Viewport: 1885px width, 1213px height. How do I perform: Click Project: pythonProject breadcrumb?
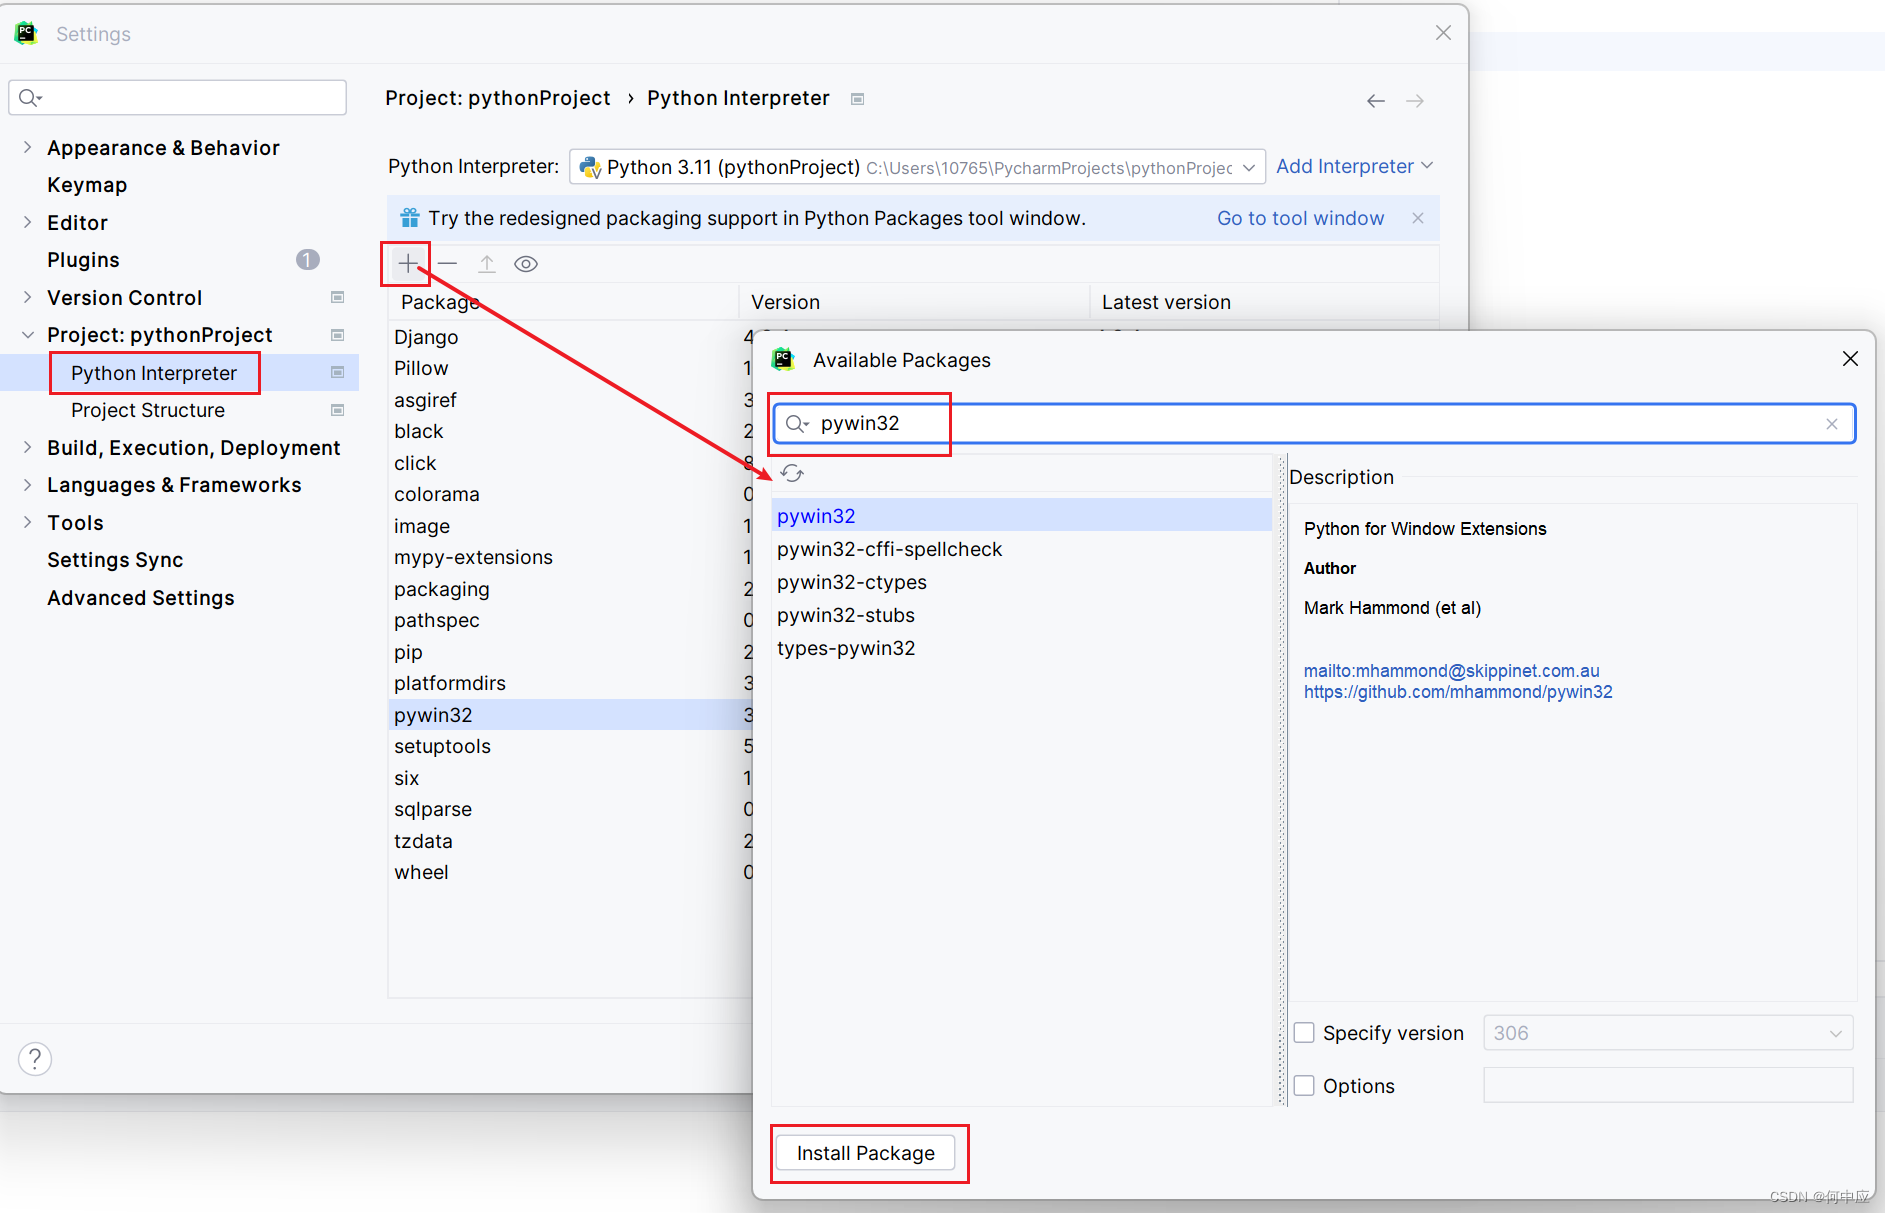pos(498,98)
